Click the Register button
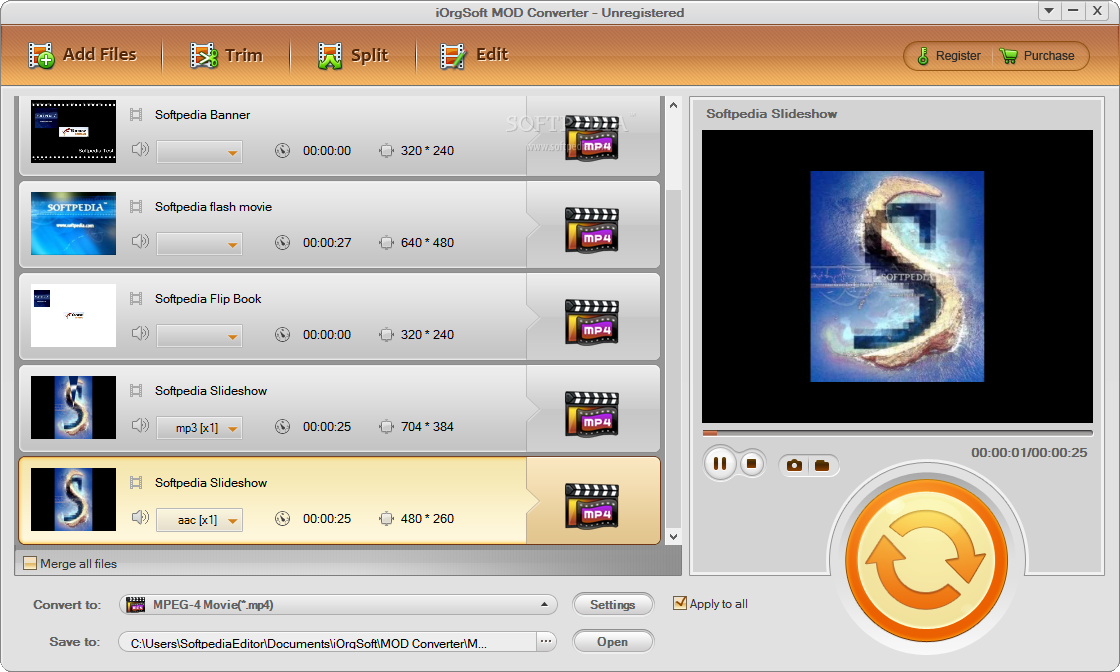This screenshot has width=1120, height=672. click(x=949, y=56)
